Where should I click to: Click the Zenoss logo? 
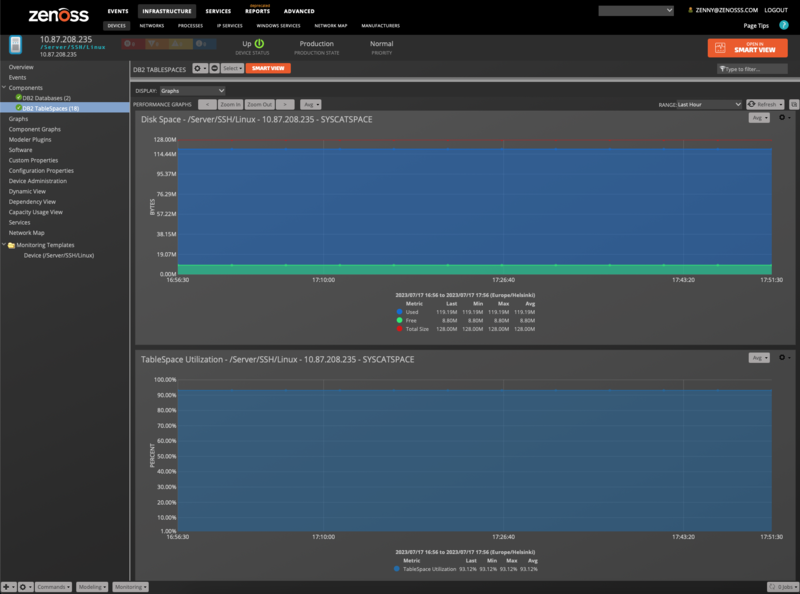tap(58, 15)
